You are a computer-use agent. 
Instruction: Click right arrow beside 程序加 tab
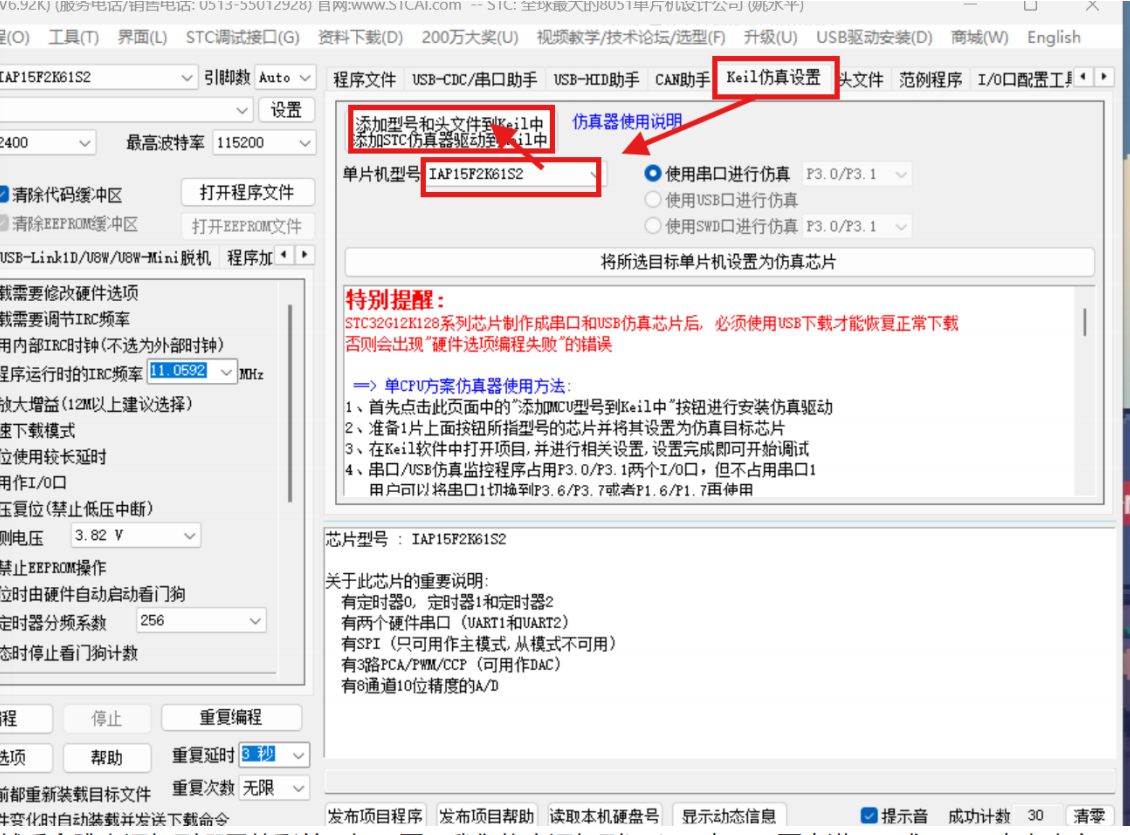point(305,254)
